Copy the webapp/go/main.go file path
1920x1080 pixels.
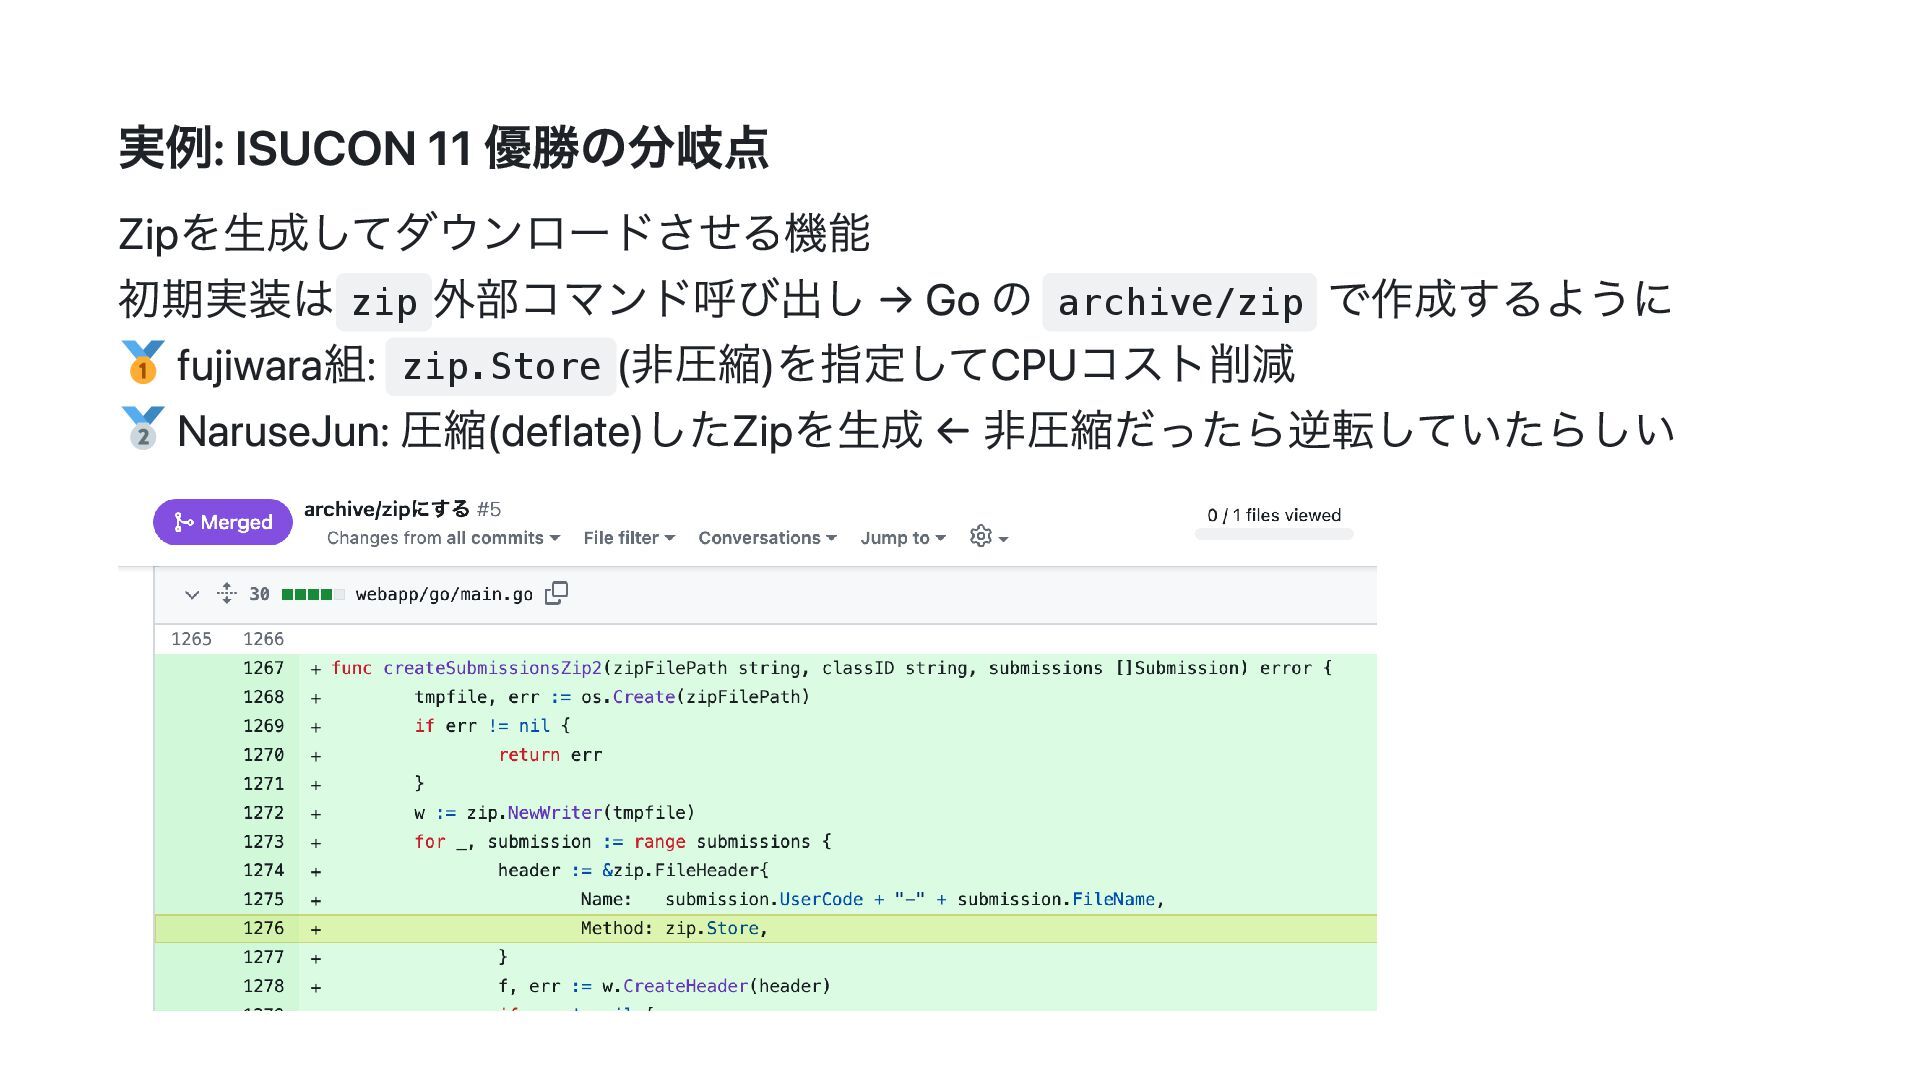pos(556,594)
